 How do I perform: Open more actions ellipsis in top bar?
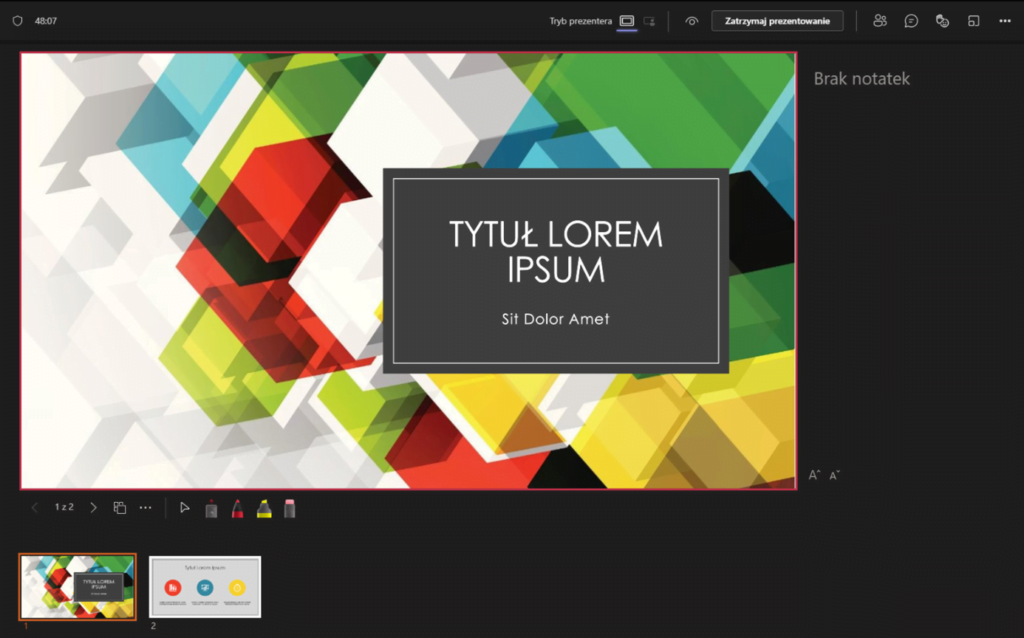(1005, 21)
